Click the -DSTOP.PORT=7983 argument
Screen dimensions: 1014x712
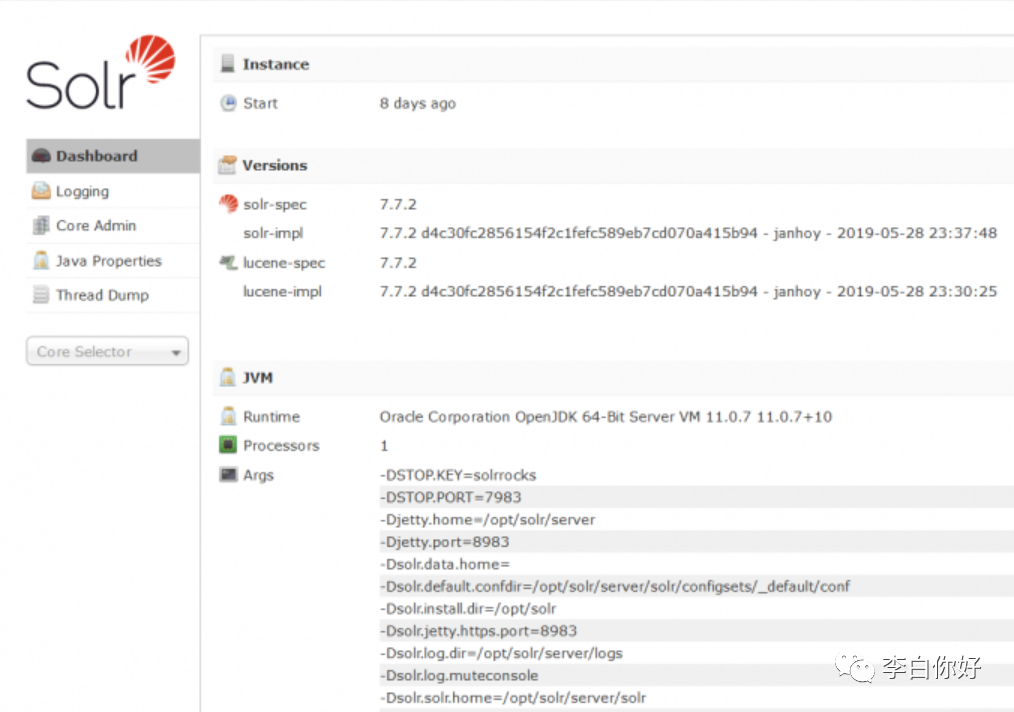click(x=450, y=497)
